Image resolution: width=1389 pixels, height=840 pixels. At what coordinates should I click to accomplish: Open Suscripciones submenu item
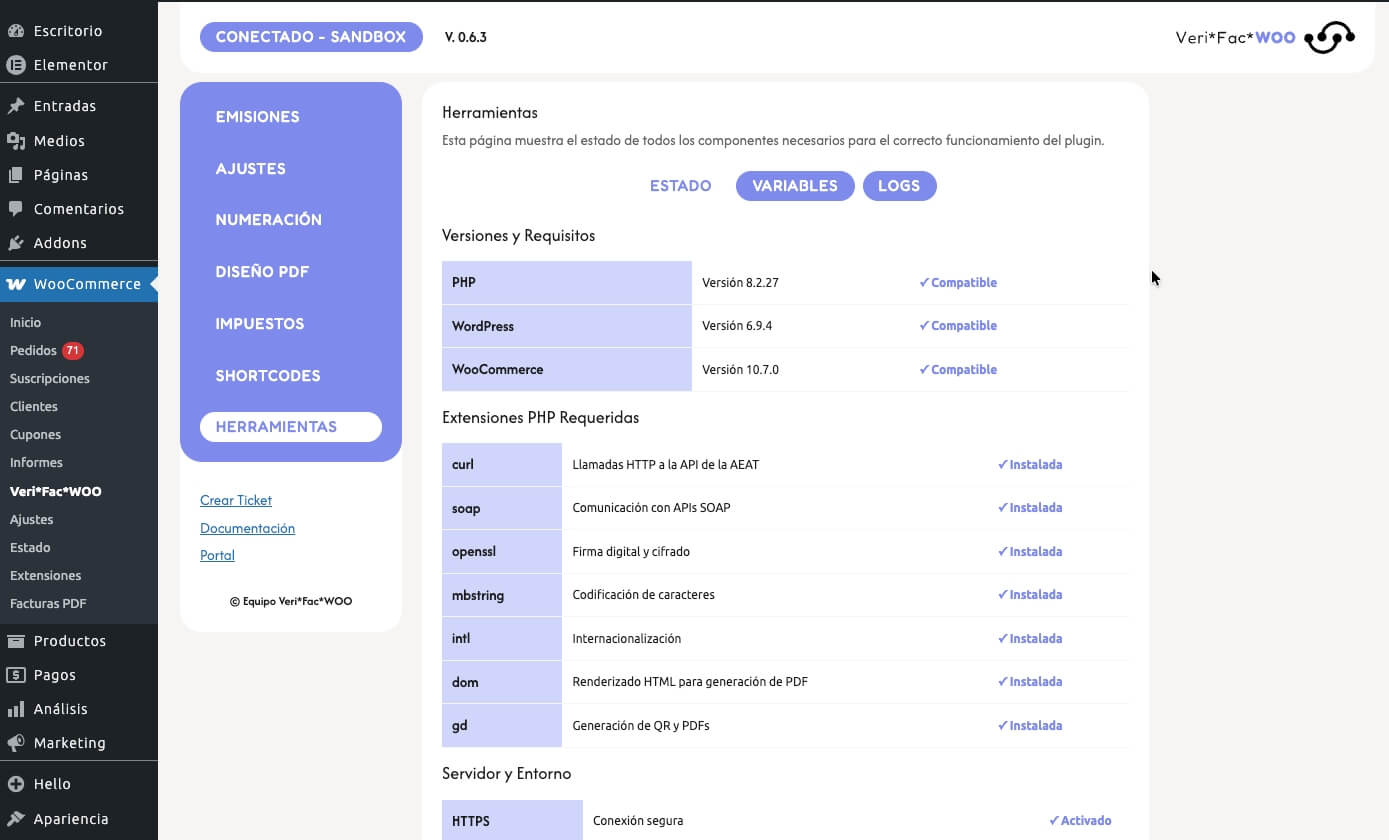[x=50, y=379]
